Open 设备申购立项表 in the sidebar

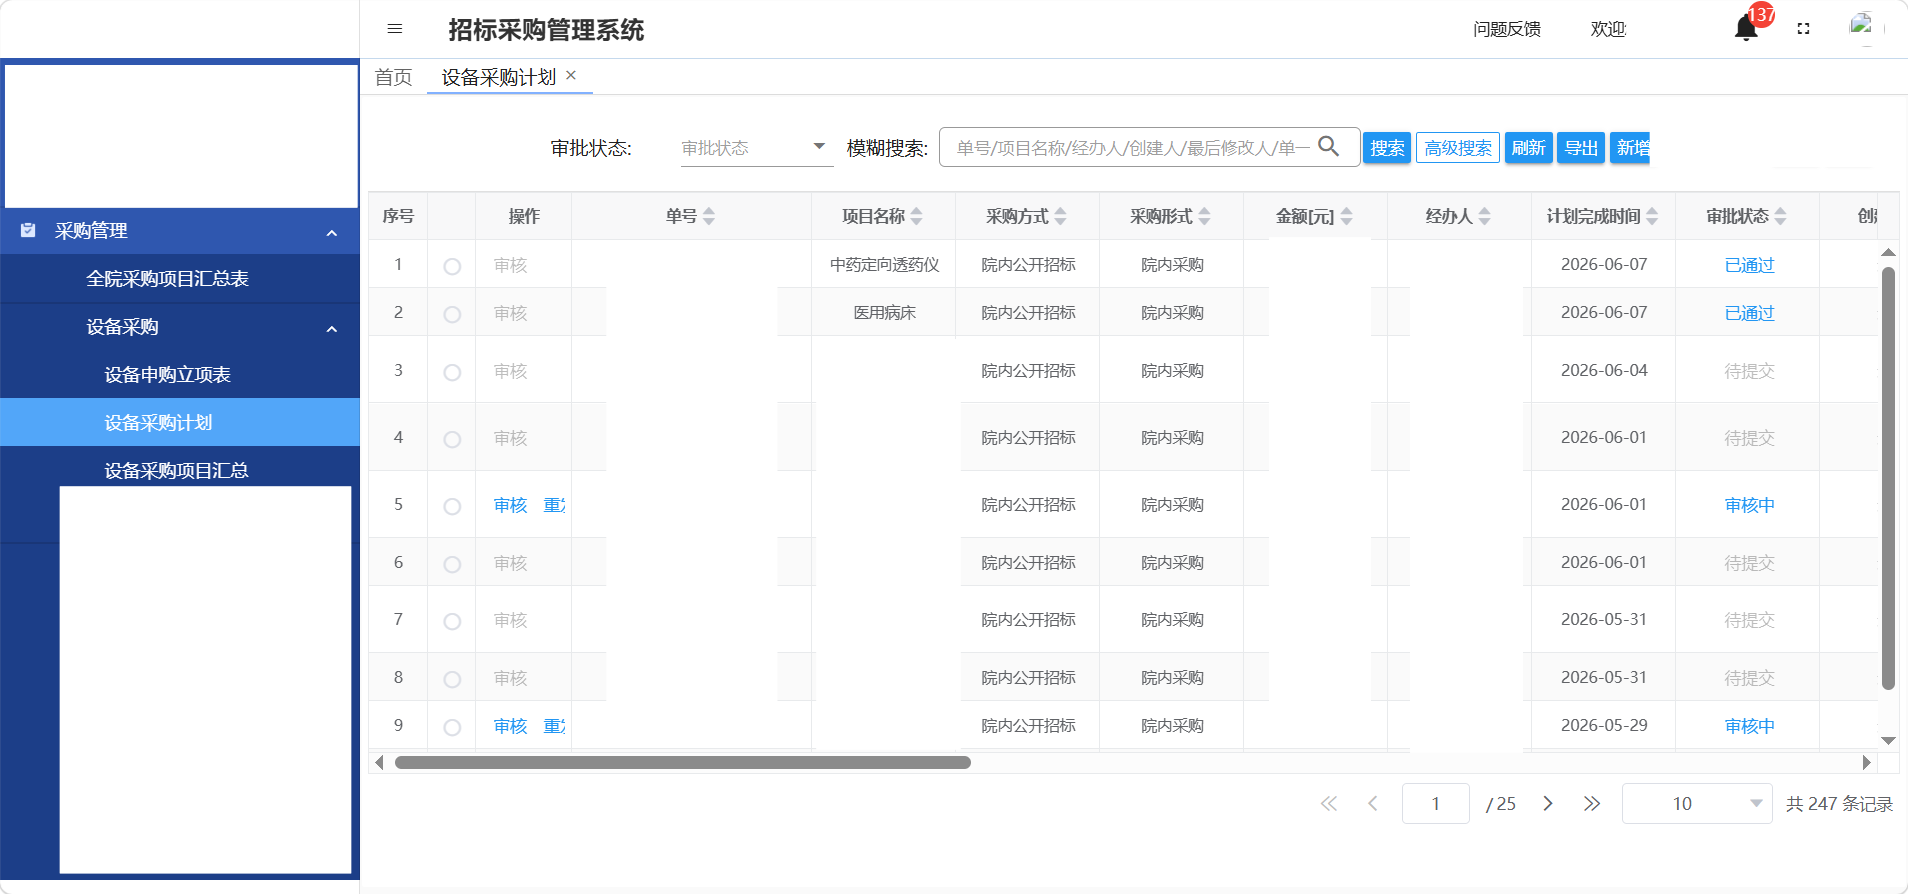pyautogui.click(x=168, y=375)
